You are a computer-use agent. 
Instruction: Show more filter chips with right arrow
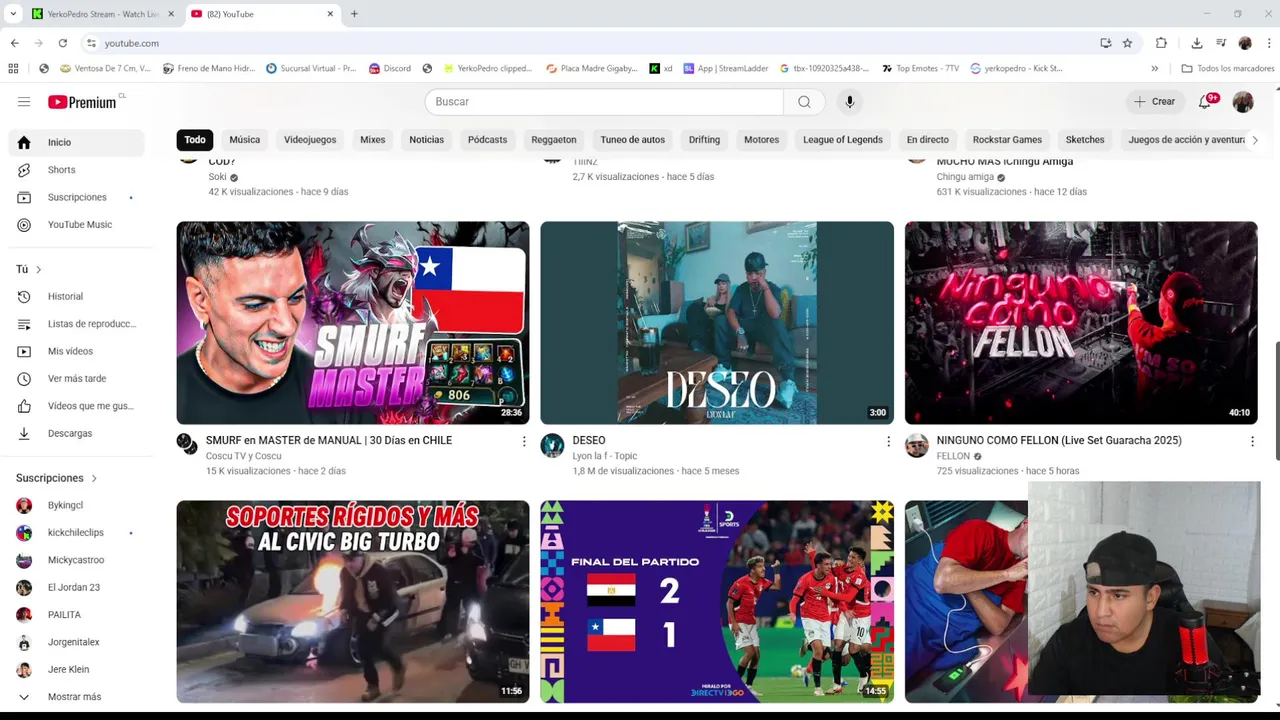pos(1255,140)
